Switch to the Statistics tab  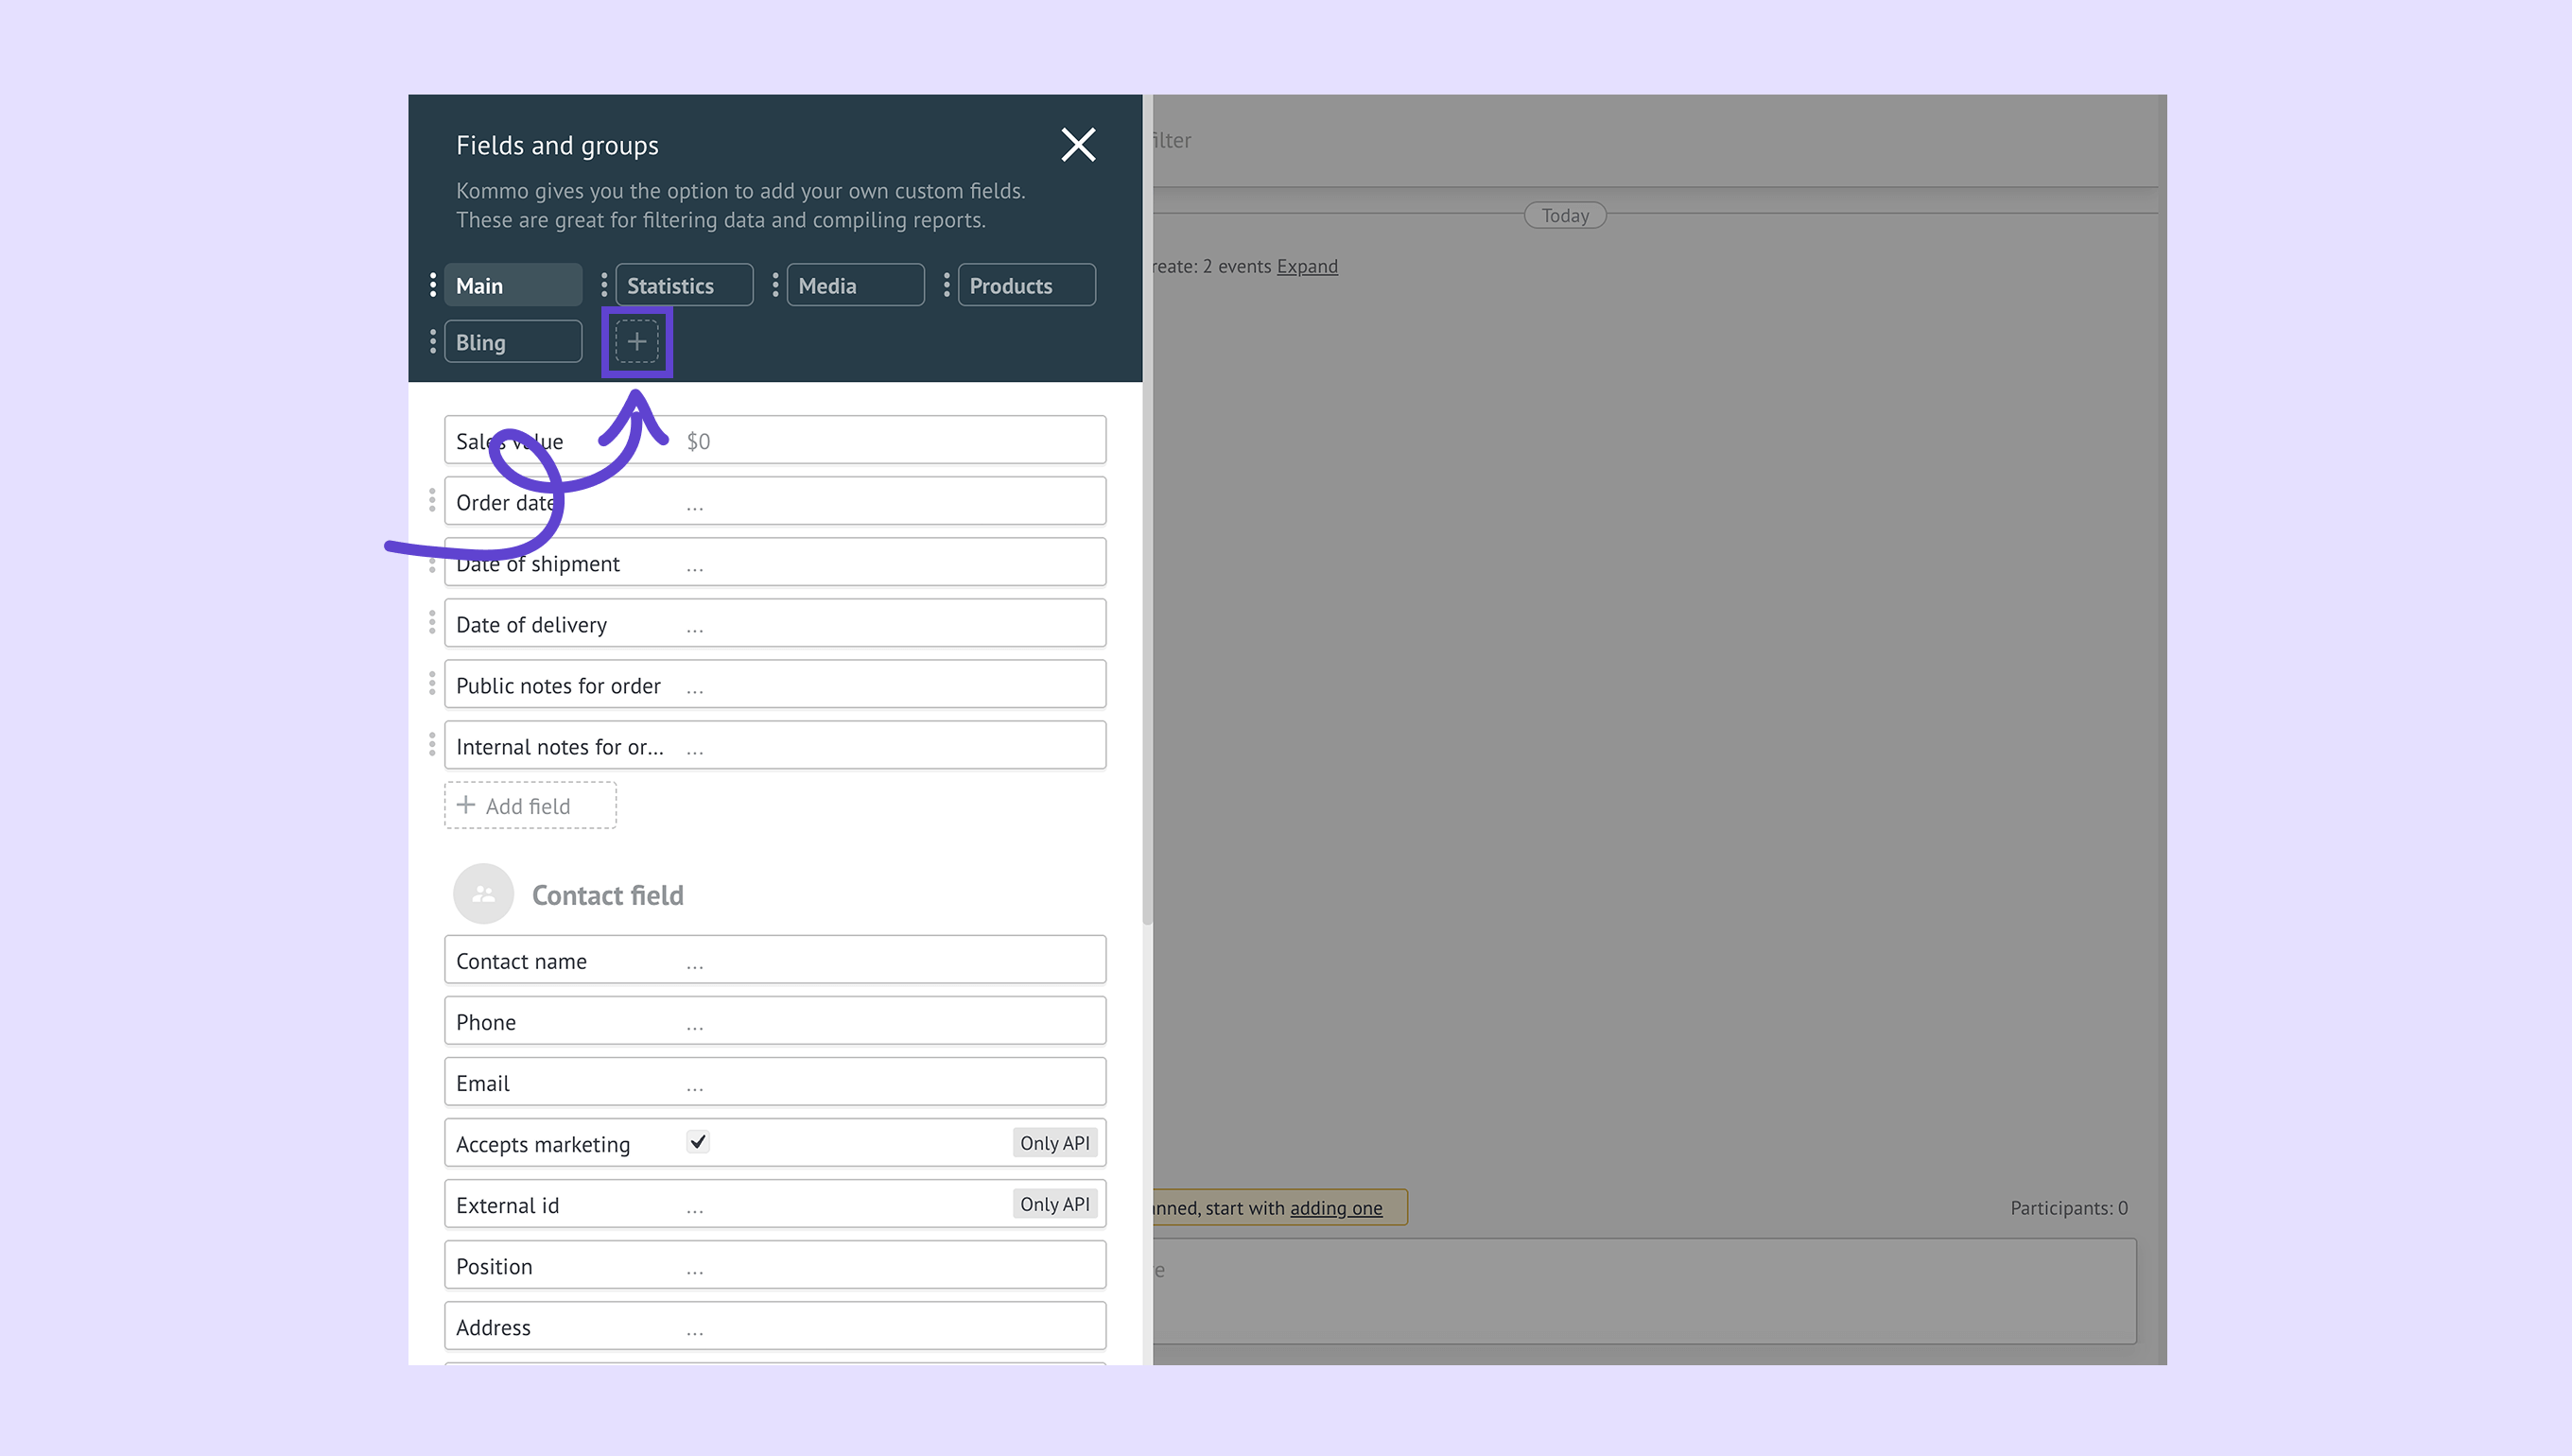(x=684, y=285)
